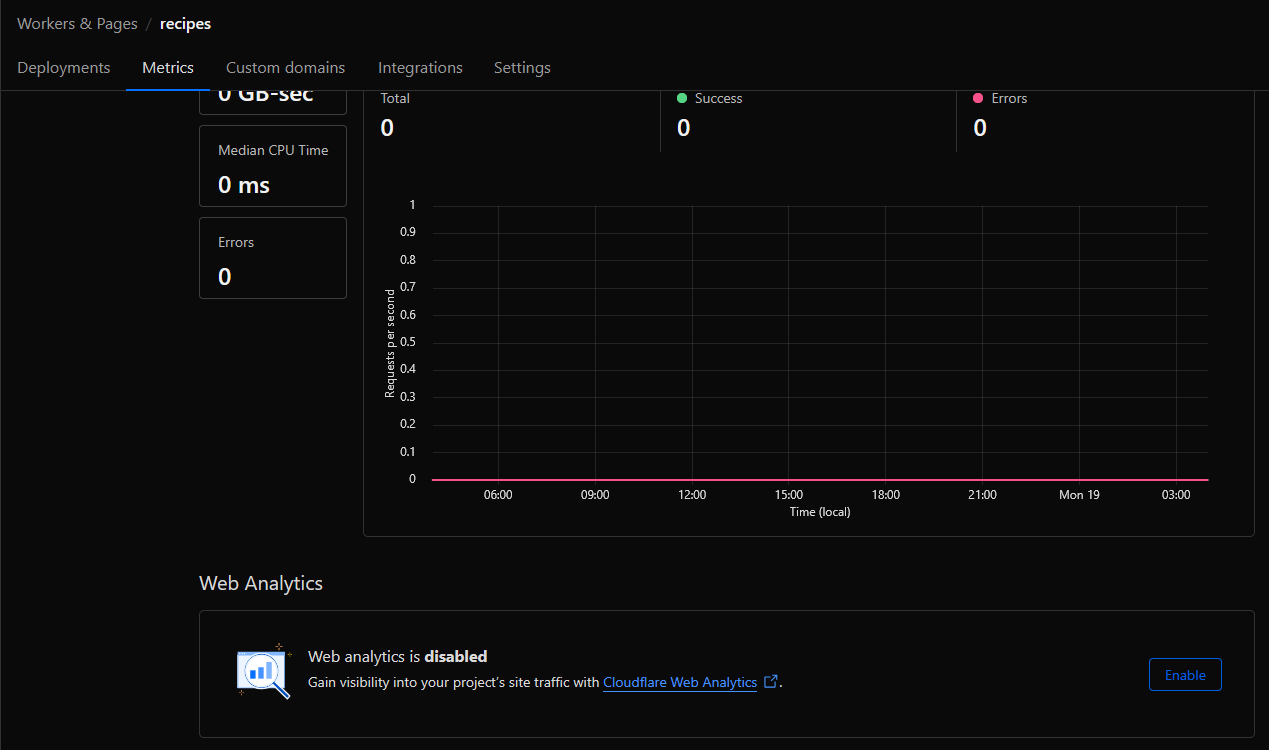Screen dimensions: 1269x750
Task: Click the pink Errors legend dot
Action: coord(978,98)
